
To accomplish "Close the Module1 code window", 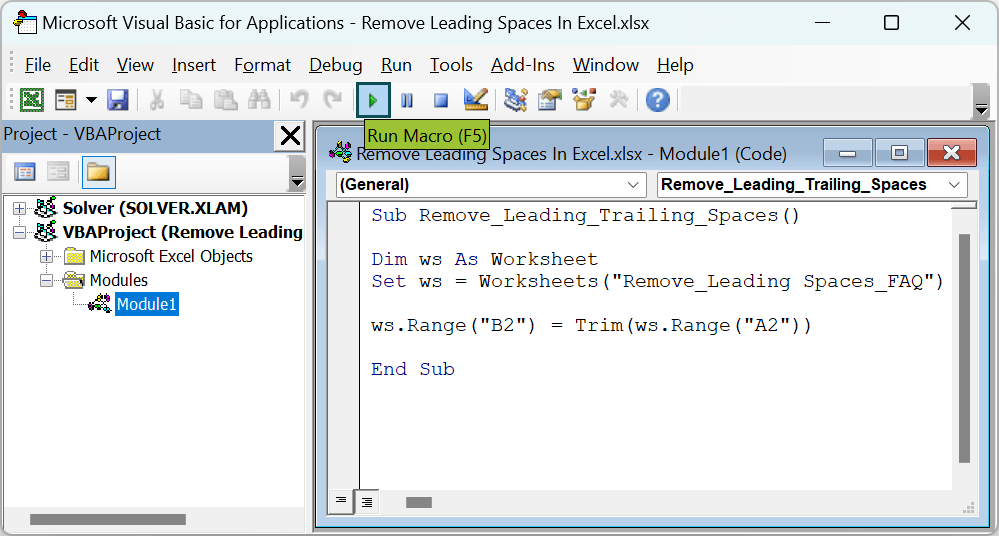I will tap(951, 153).
